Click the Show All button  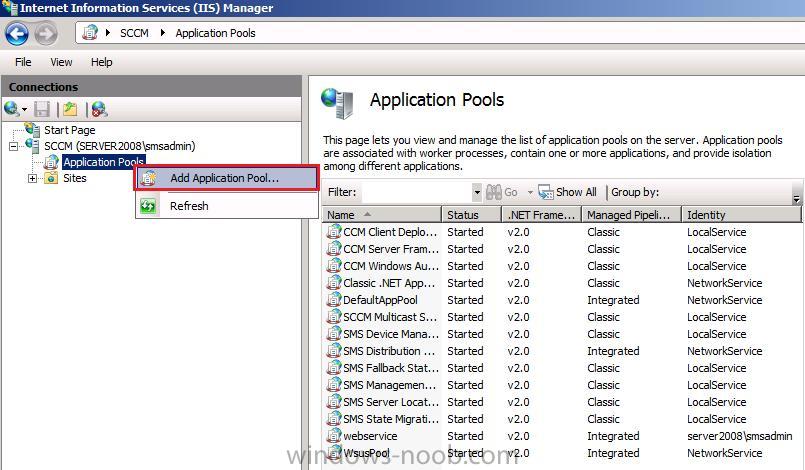coord(567,192)
